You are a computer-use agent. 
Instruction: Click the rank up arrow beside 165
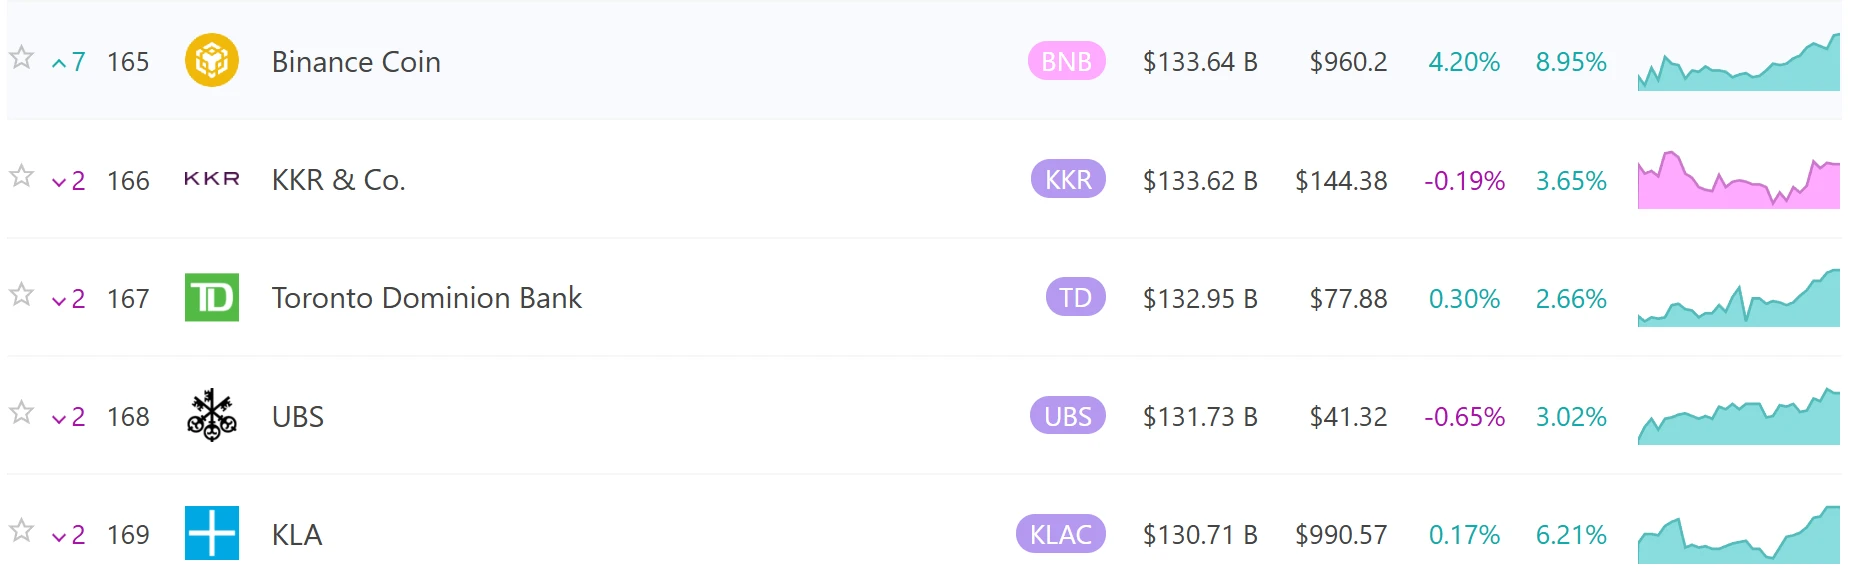[x=60, y=64]
